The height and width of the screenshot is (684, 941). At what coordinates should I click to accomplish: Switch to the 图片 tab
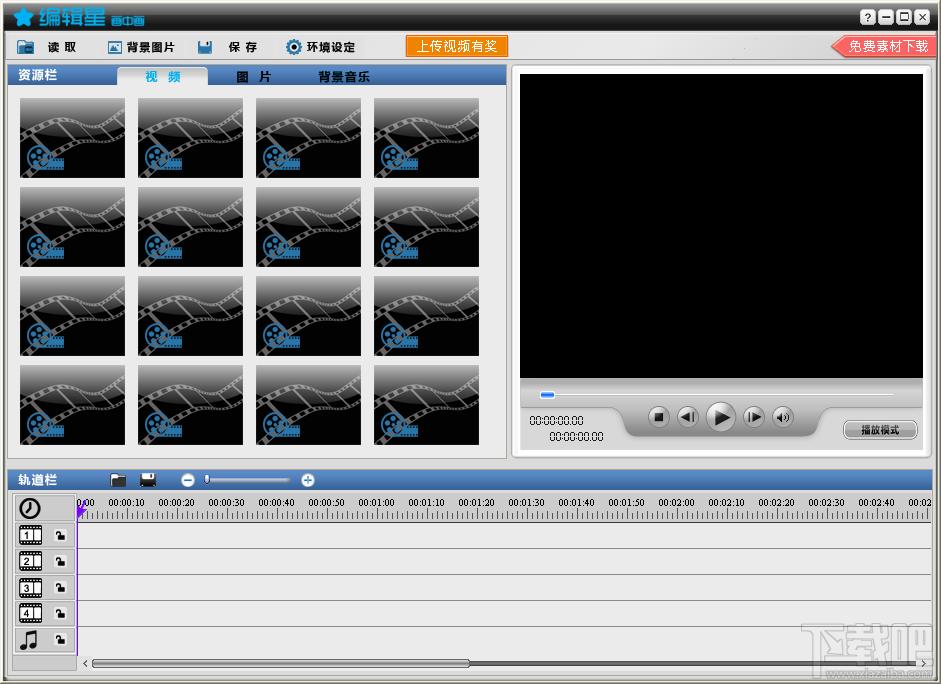click(253, 77)
